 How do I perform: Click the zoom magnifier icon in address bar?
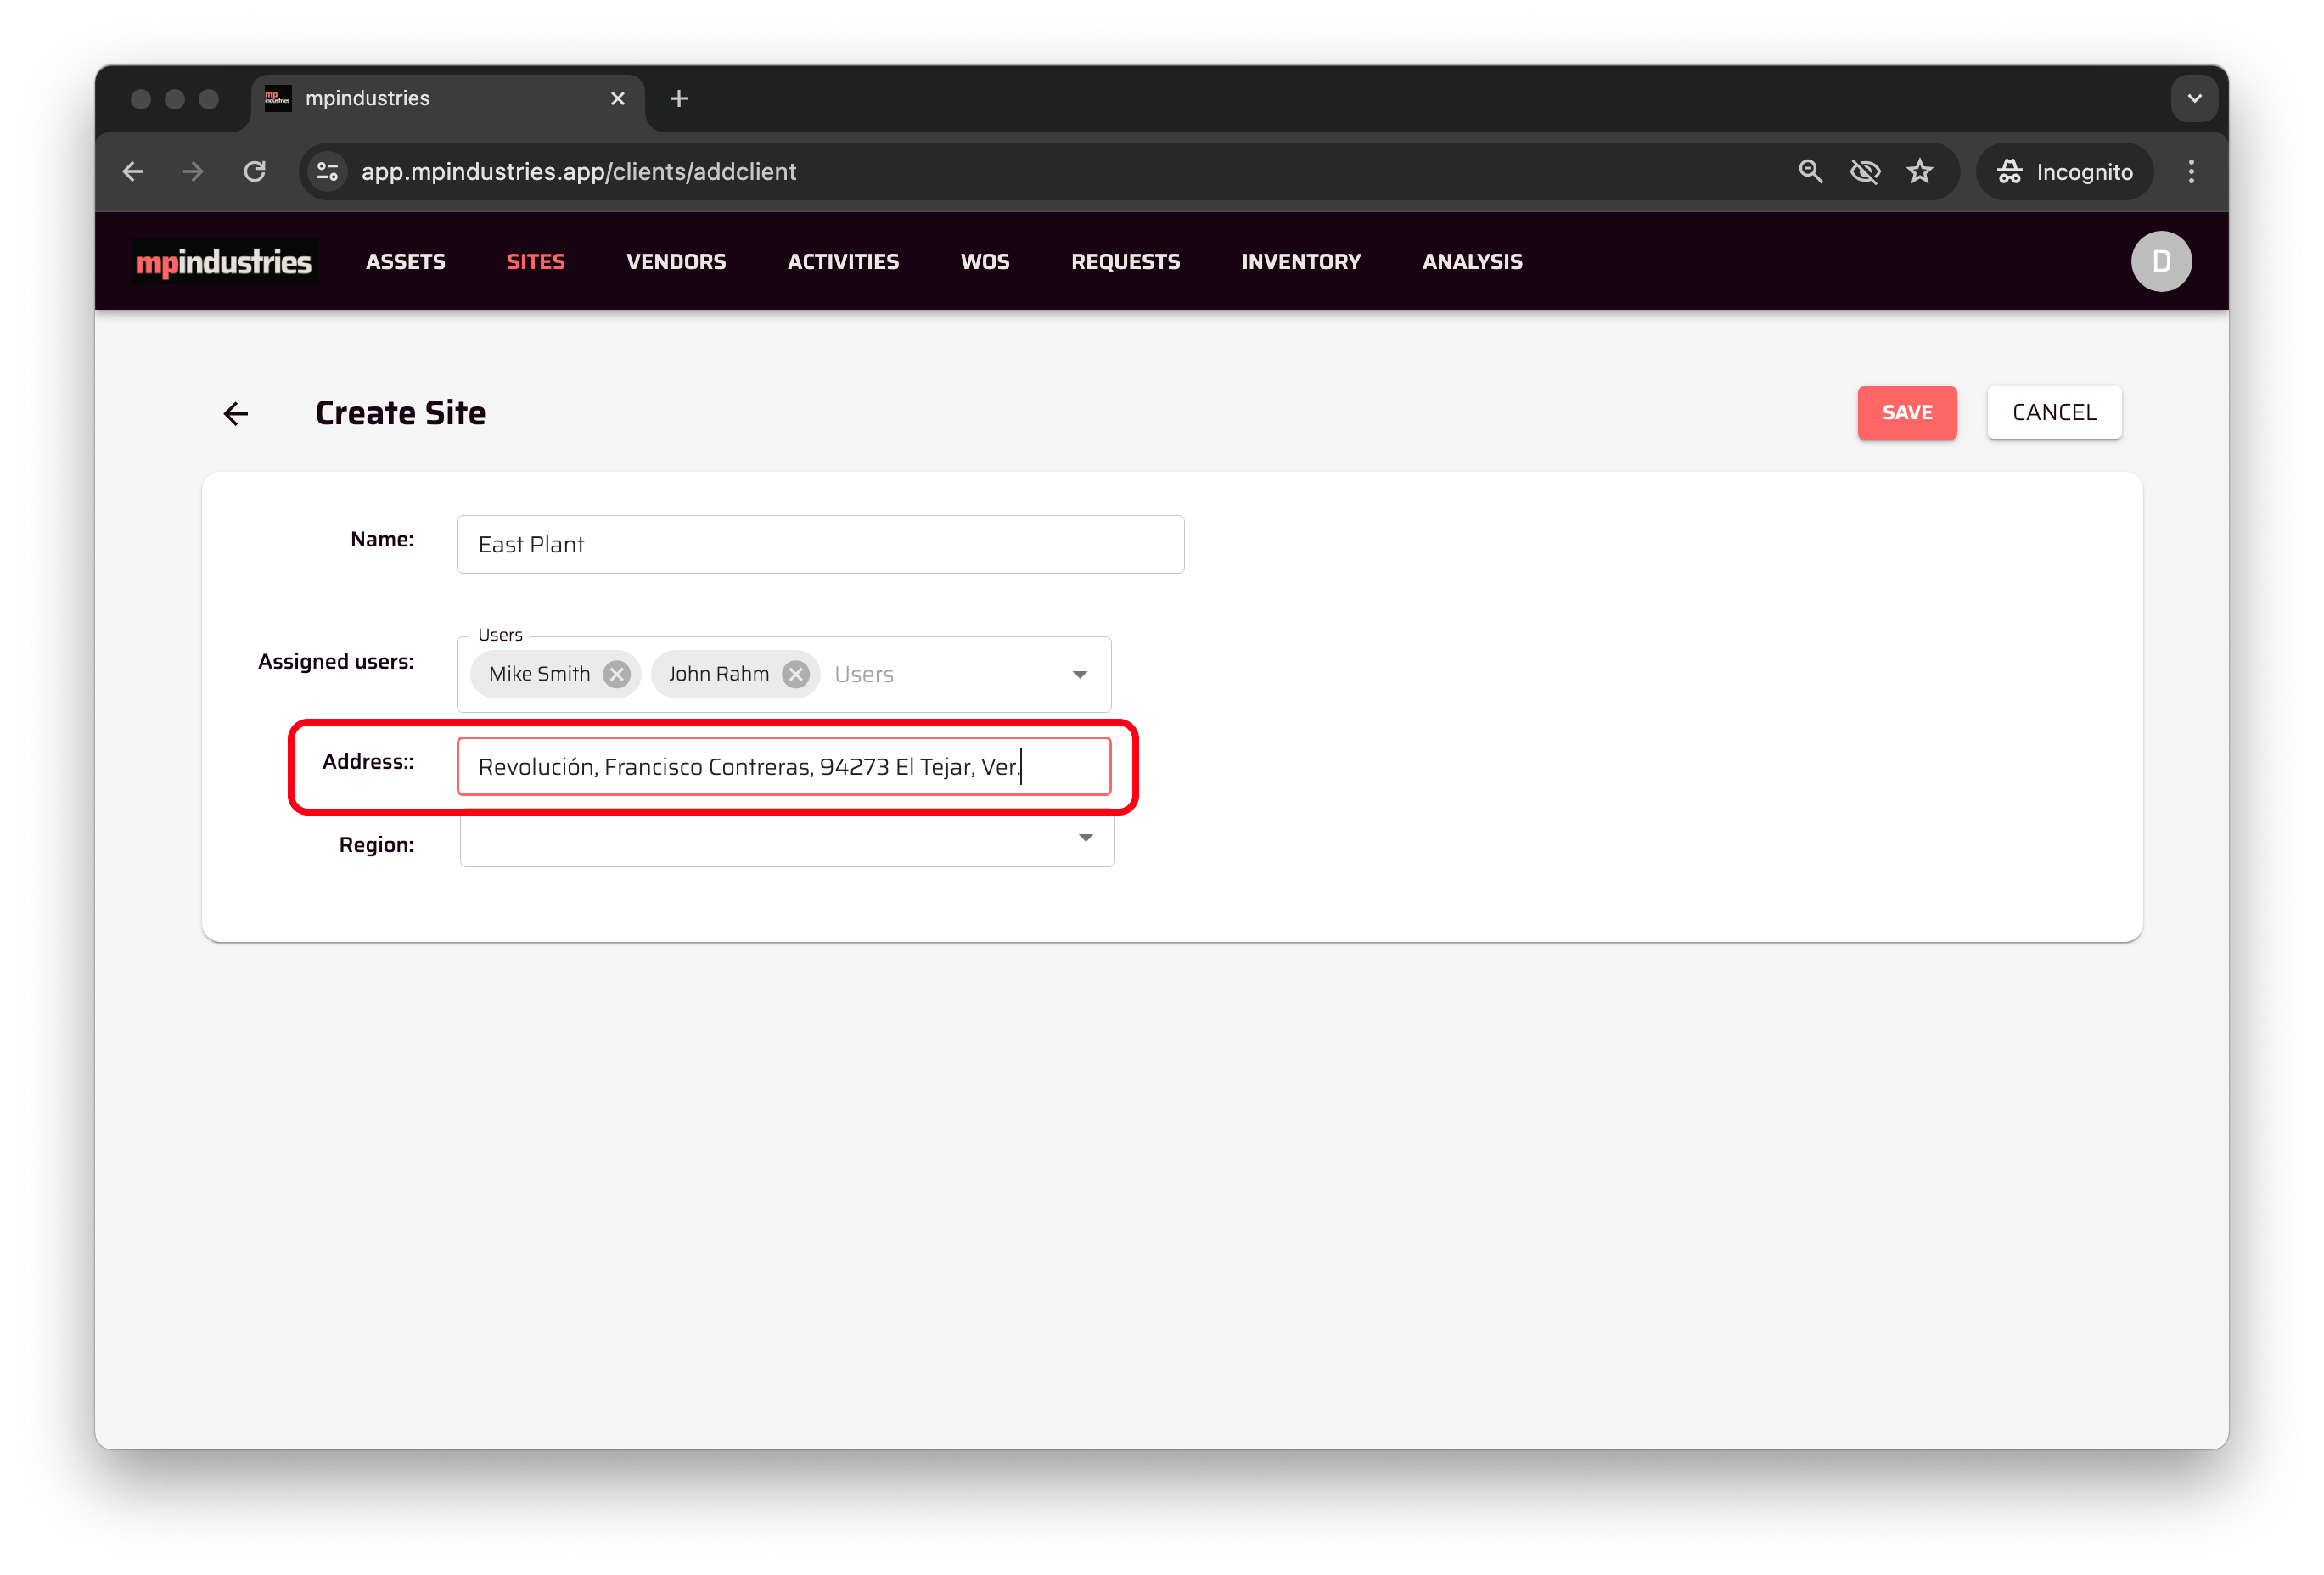(1810, 172)
